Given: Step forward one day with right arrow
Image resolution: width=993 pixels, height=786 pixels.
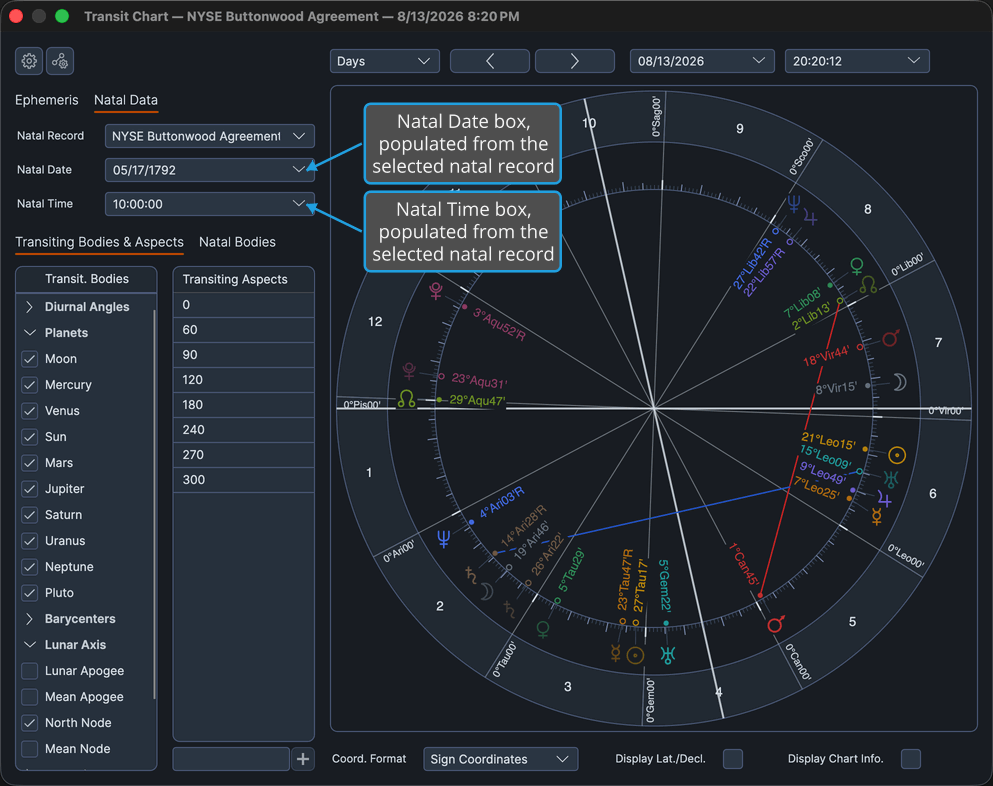Looking at the screenshot, I should pos(574,61).
